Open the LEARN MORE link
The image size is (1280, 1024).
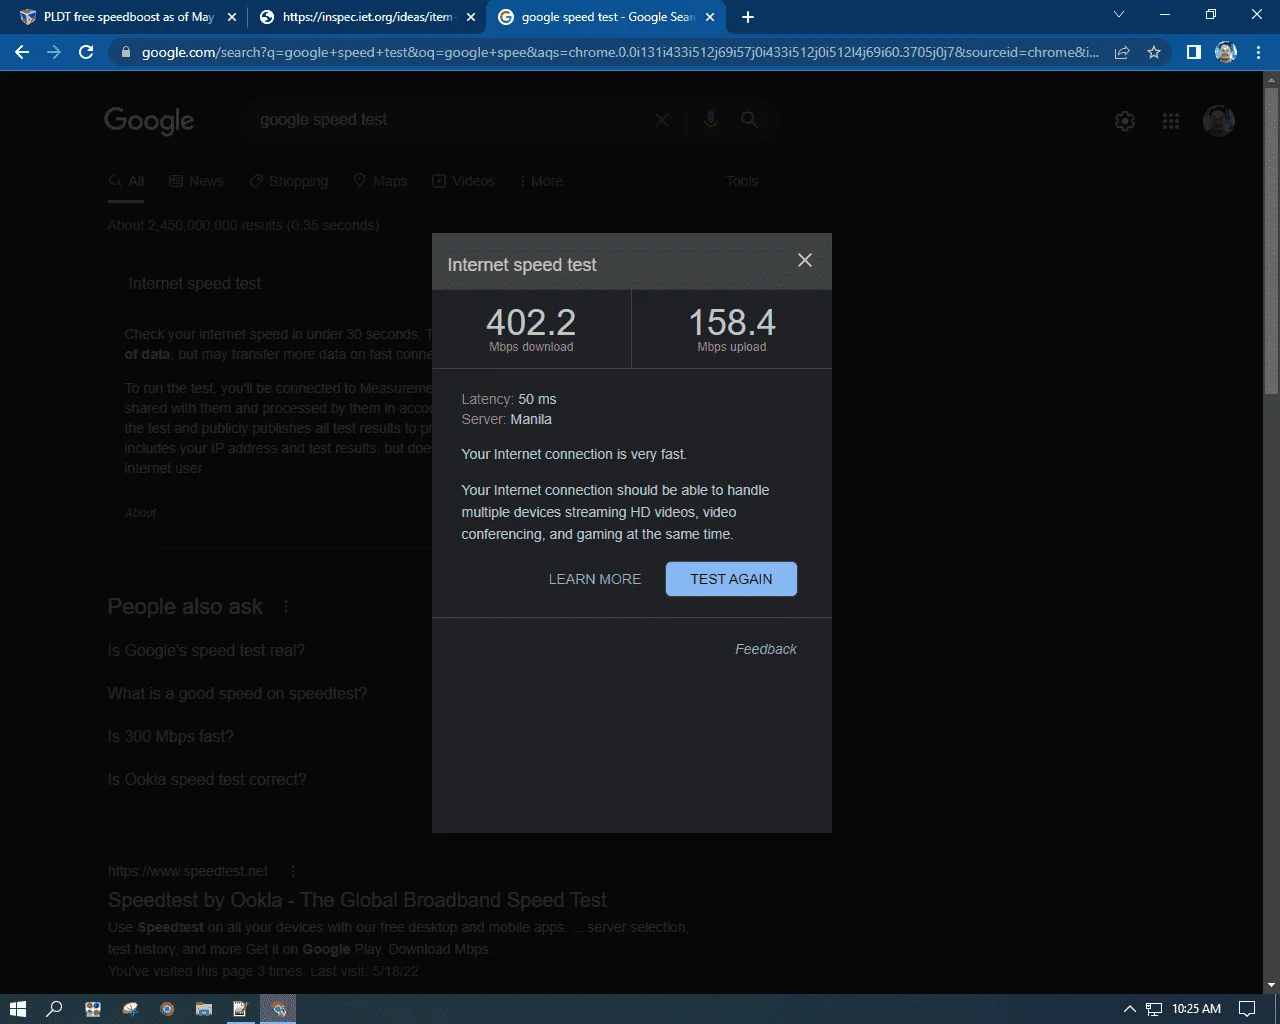pyautogui.click(x=595, y=579)
